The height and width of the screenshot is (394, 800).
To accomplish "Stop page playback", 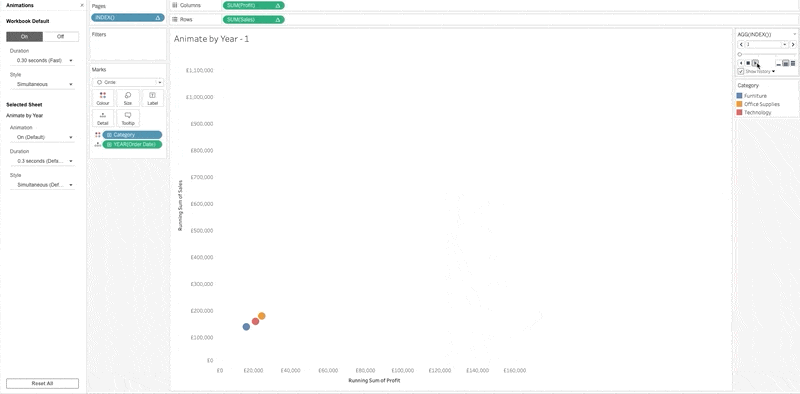I will tap(748, 63).
